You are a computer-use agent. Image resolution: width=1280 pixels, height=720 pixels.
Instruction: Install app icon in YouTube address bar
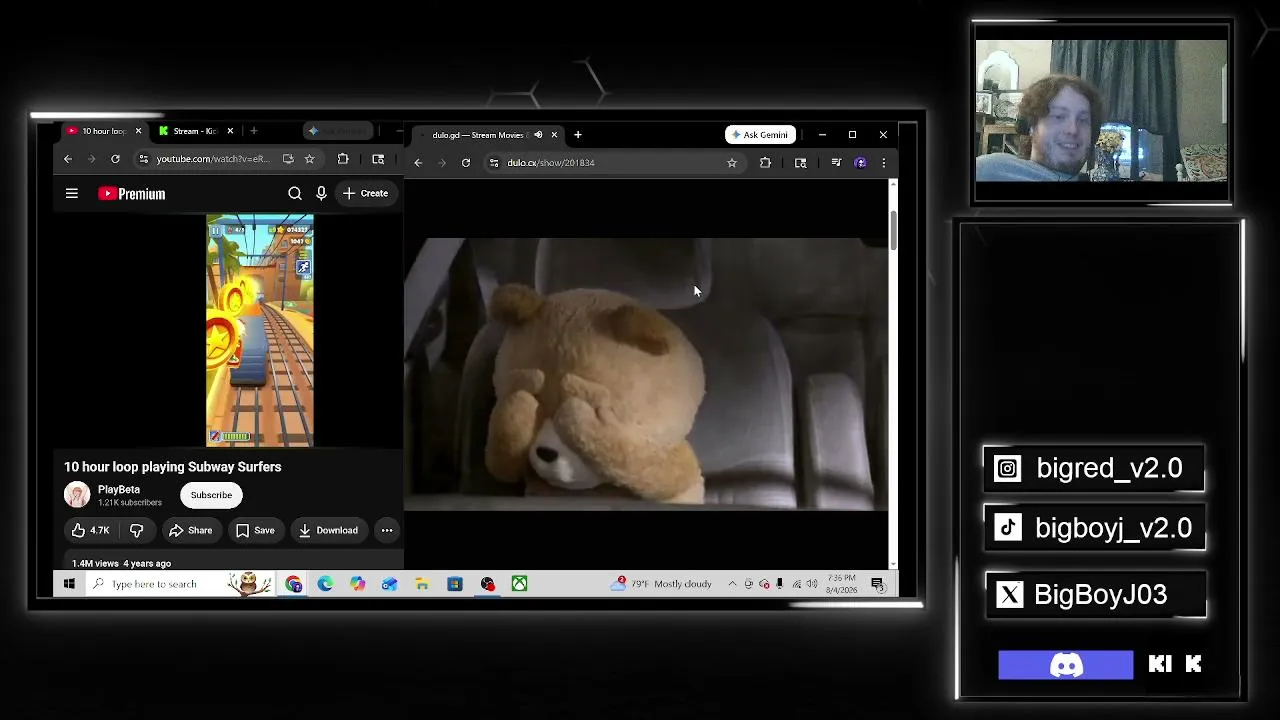tap(288, 159)
